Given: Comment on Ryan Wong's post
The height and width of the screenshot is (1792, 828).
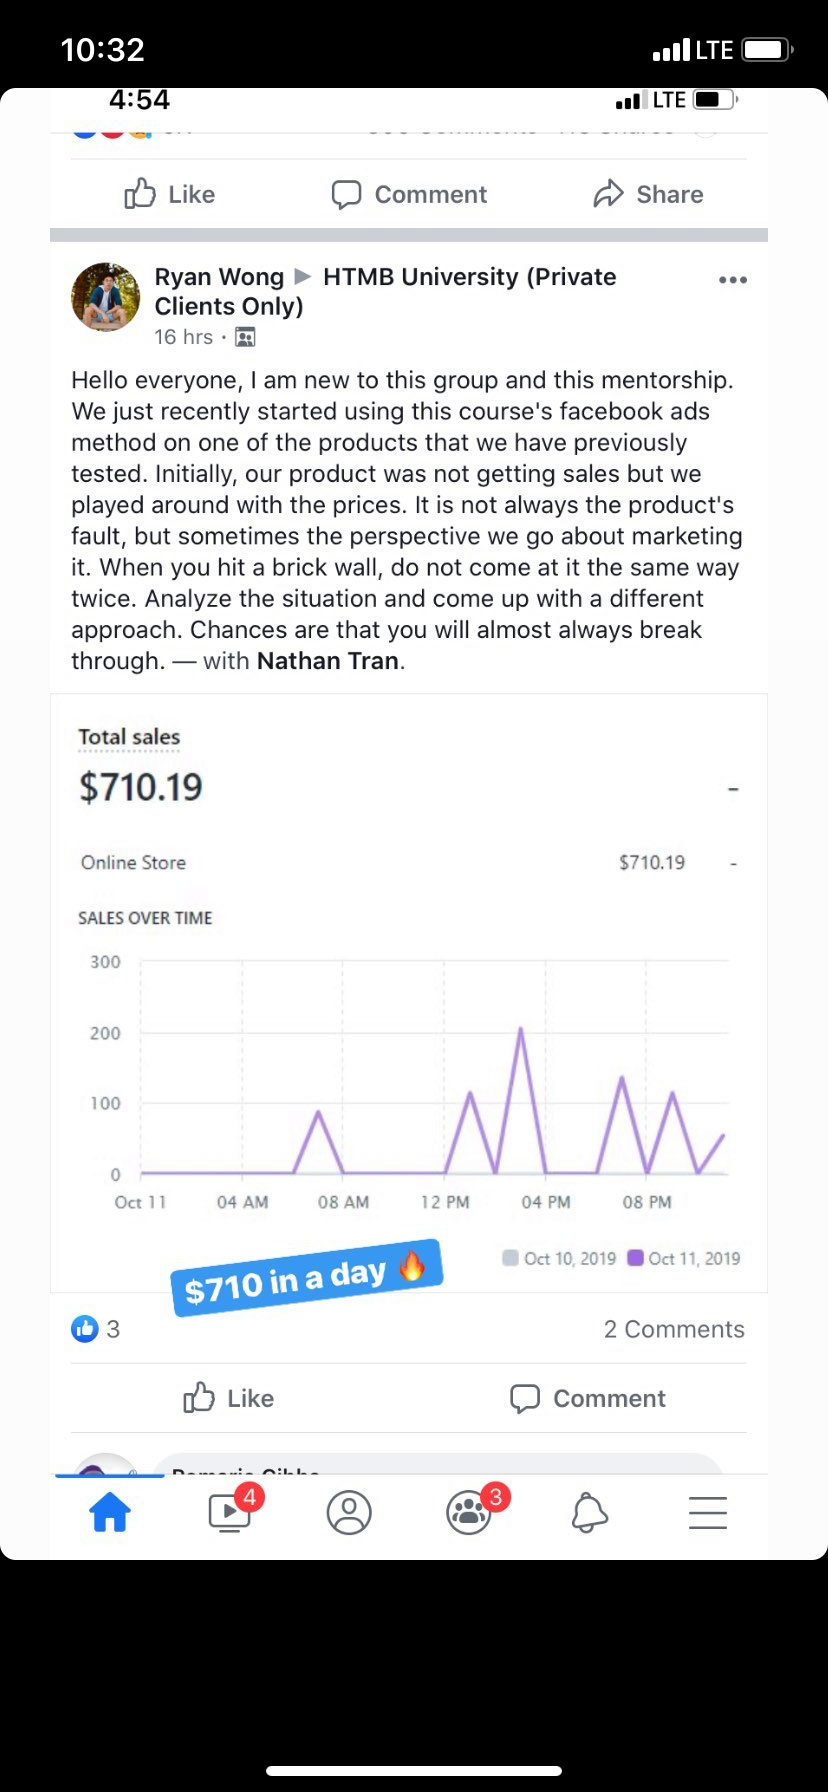Looking at the screenshot, I should click(588, 1398).
